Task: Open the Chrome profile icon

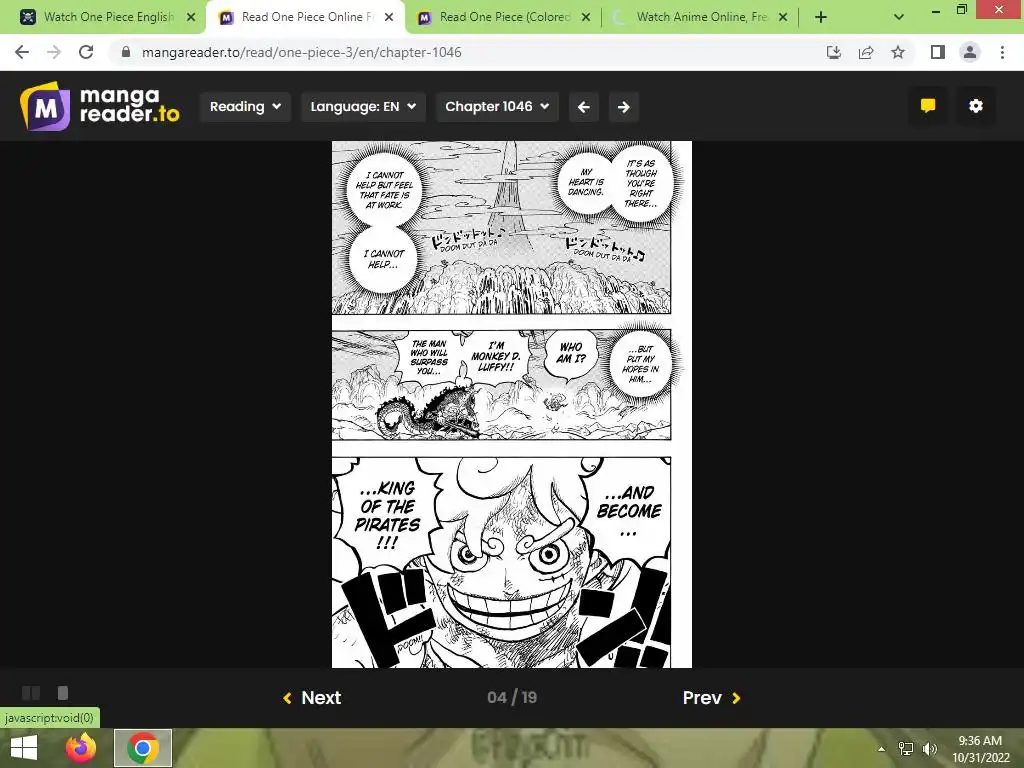Action: [x=970, y=52]
